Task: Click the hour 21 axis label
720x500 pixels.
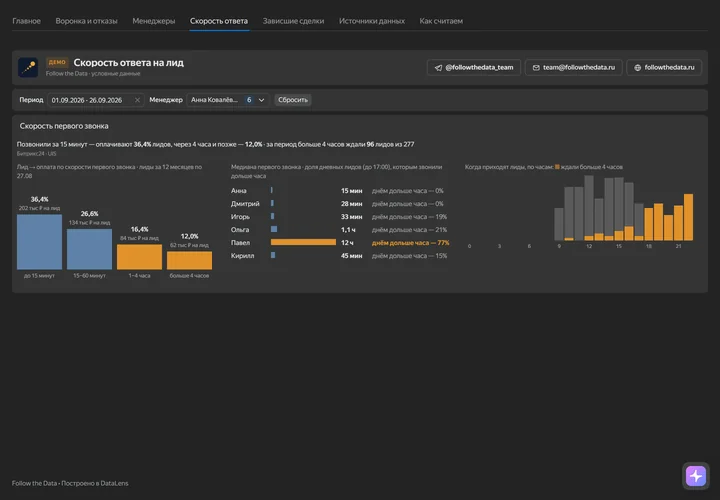Action: 678,246
